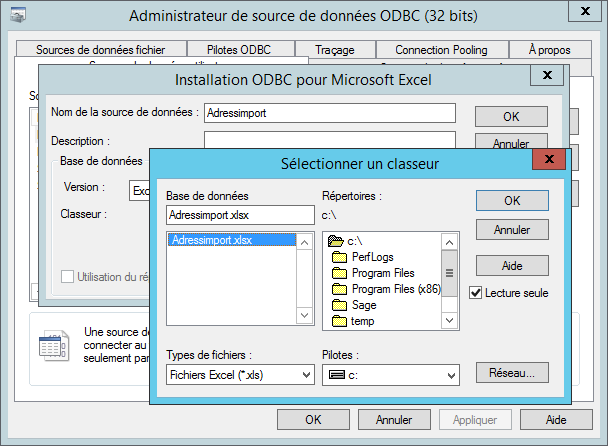Viewport: 608px width, 446px height.
Task: Click the Réseau... button
Action: point(512,373)
